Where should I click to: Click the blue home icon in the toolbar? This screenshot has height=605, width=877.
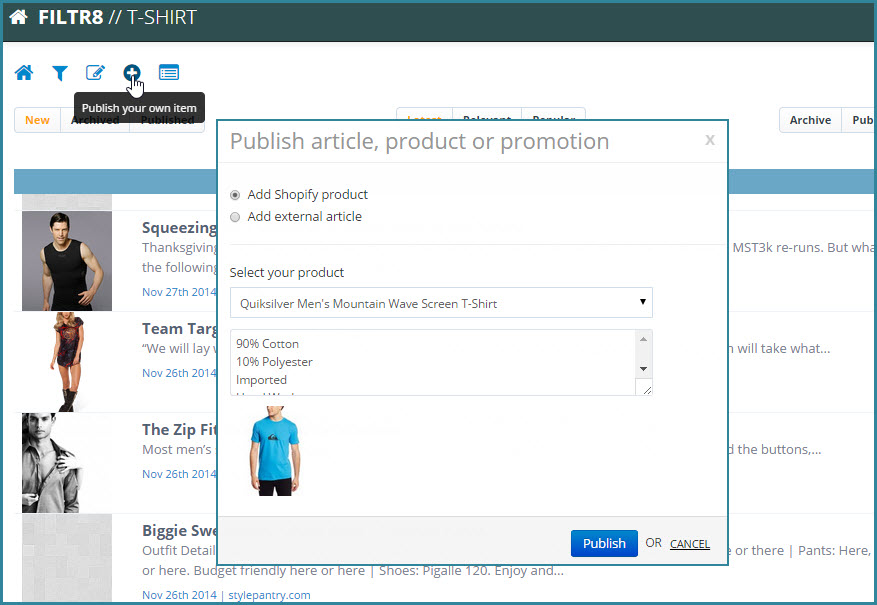(x=24, y=73)
